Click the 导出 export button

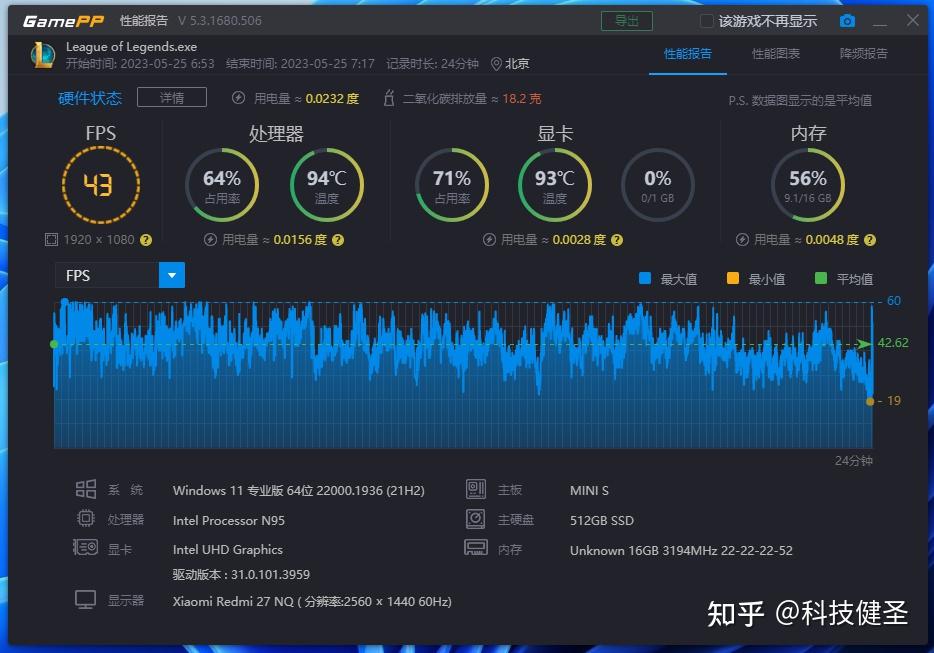[626, 19]
